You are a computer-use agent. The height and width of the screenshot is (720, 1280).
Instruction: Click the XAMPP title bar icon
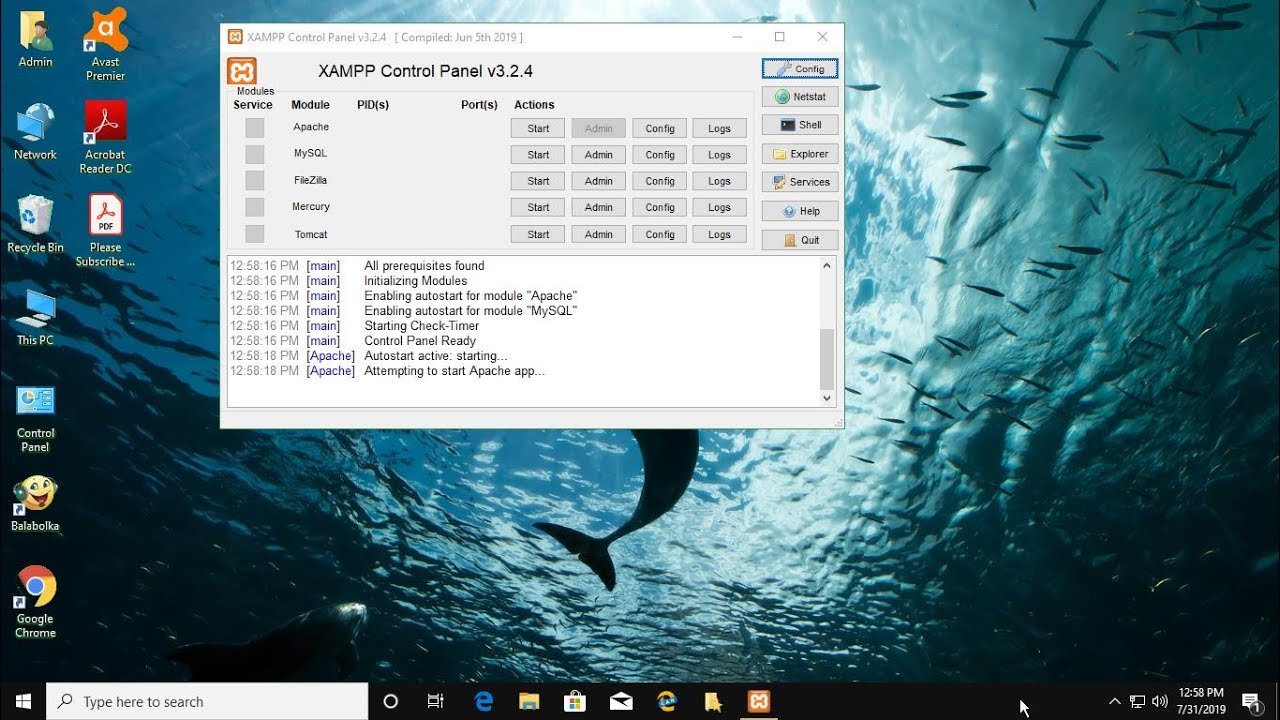point(235,37)
